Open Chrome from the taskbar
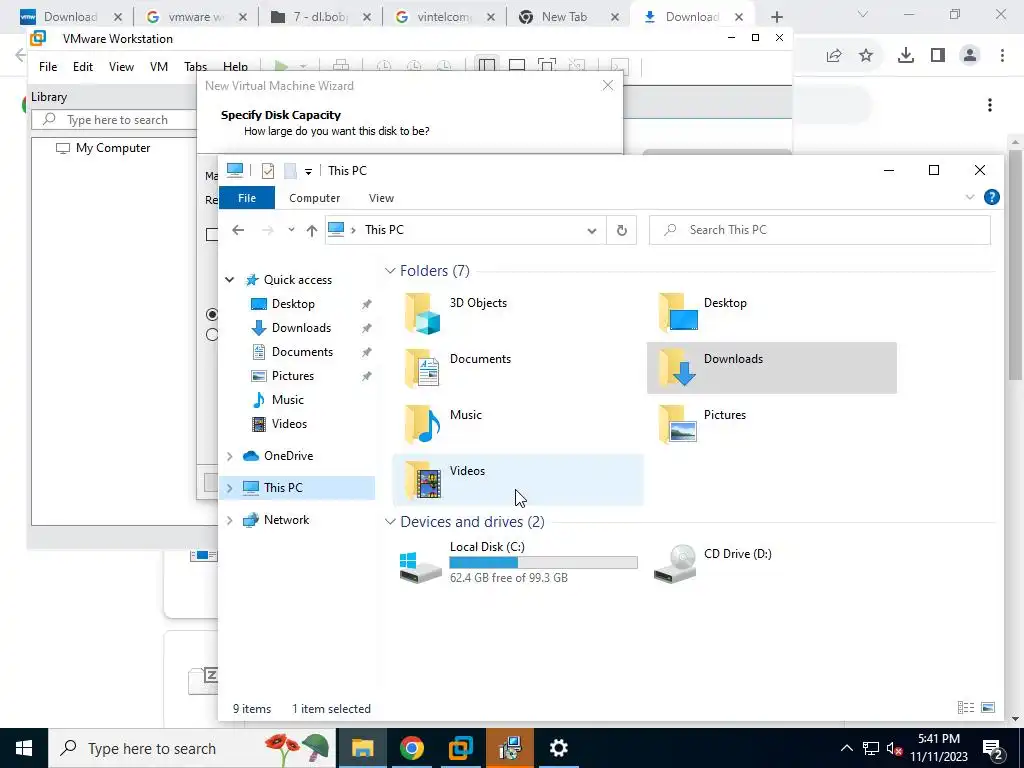Image resolution: width=1024 pixels, height=768 pixels. coord(411,748)
